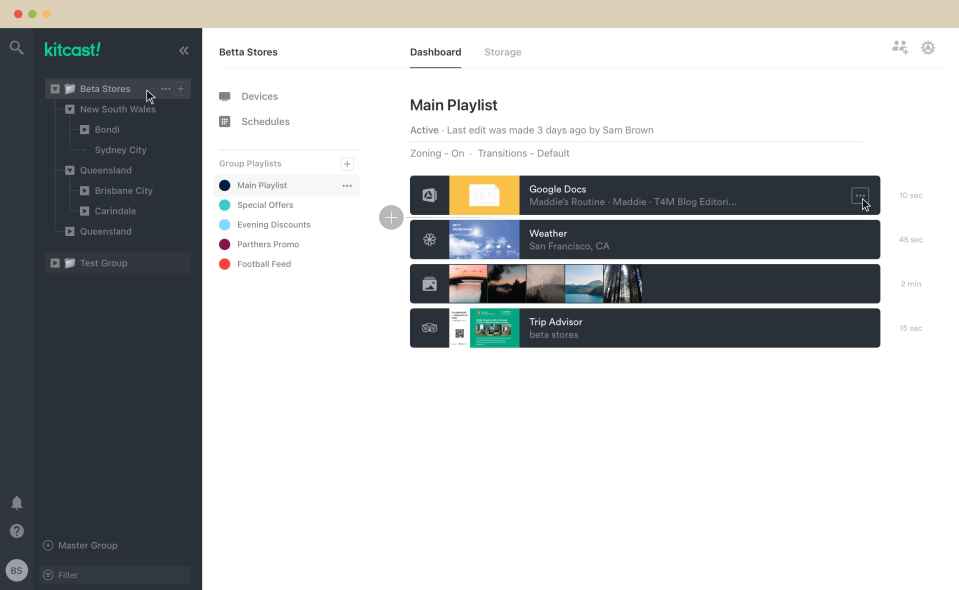Image resolution: width=959 pixels, height=590 pixels.
Task: Expand the Test Group tree
Action: coord(55,263)
